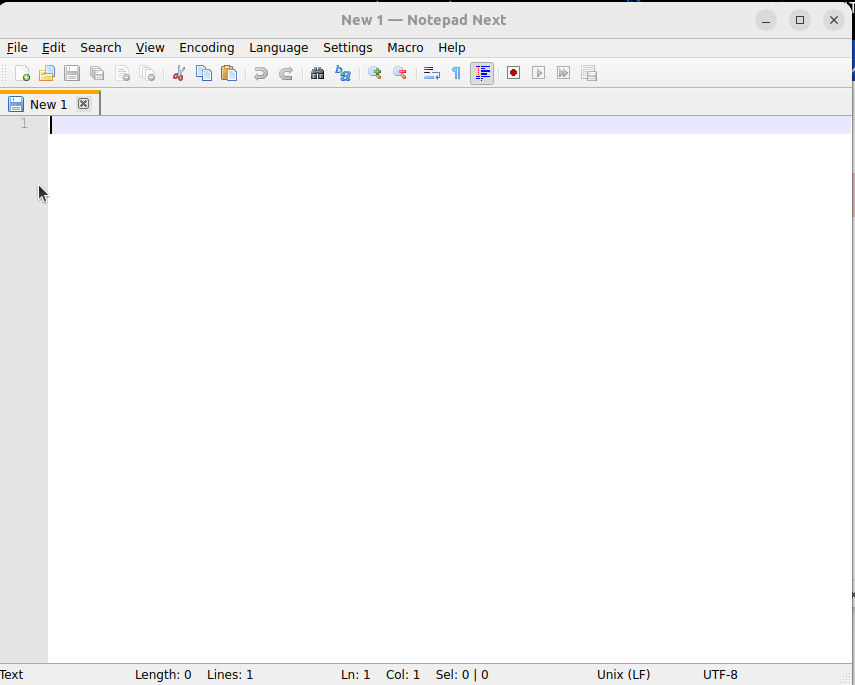Close the New 1 tab
855x685 pixels.
click(x=83, y=104)
